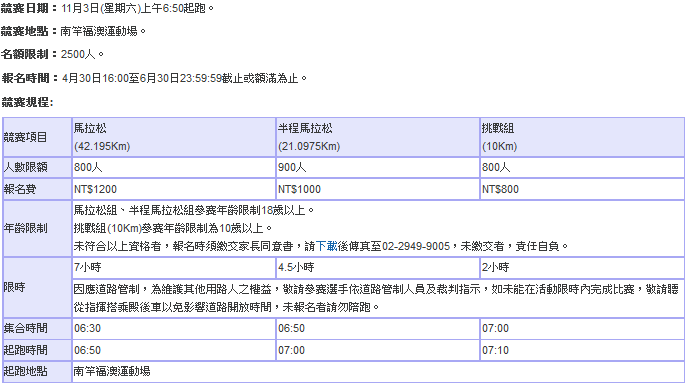Image resolution: width=689 pixels, height=387 pixels.
Task: Click the line about 10歲以上 age limit
Action: [x=173, y=228]
